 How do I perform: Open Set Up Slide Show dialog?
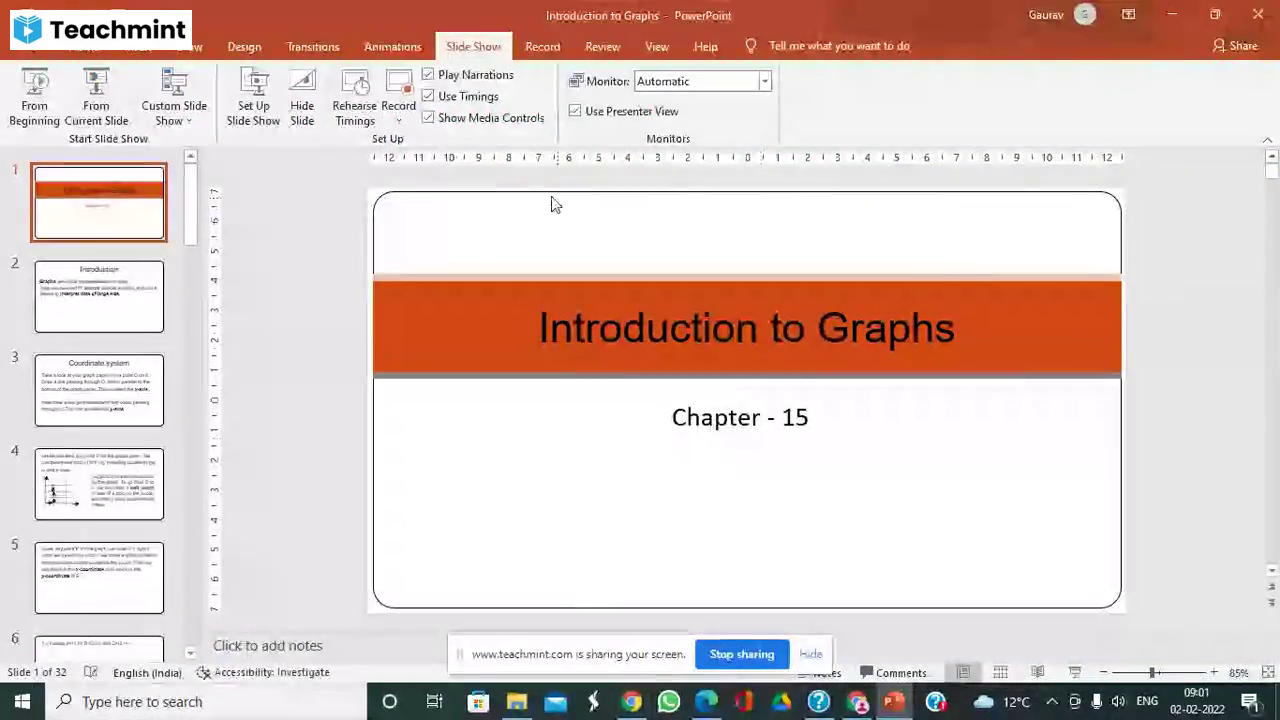[x=253, y=95]
